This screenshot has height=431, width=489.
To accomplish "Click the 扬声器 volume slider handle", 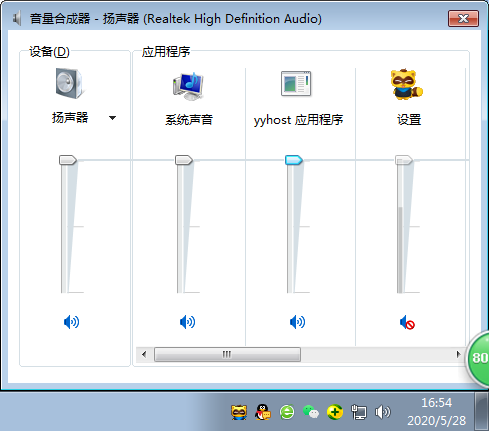I will click(x=68, y=160).
